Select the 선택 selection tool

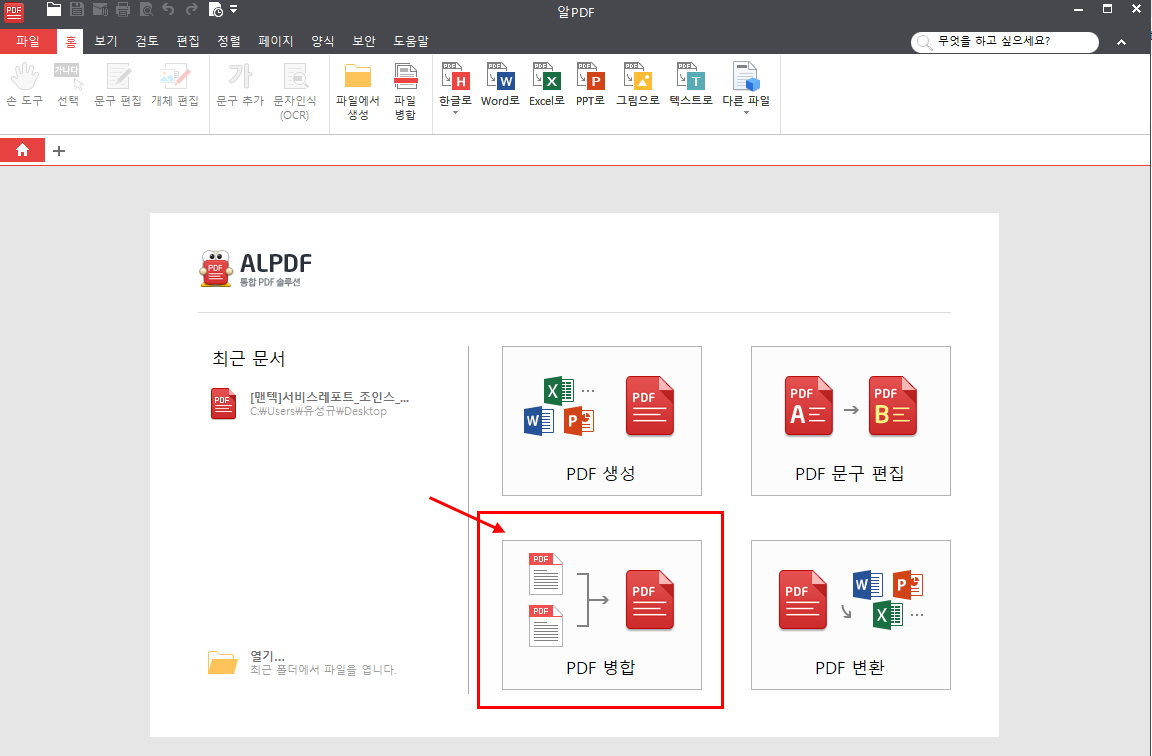(x=68, y=85)
